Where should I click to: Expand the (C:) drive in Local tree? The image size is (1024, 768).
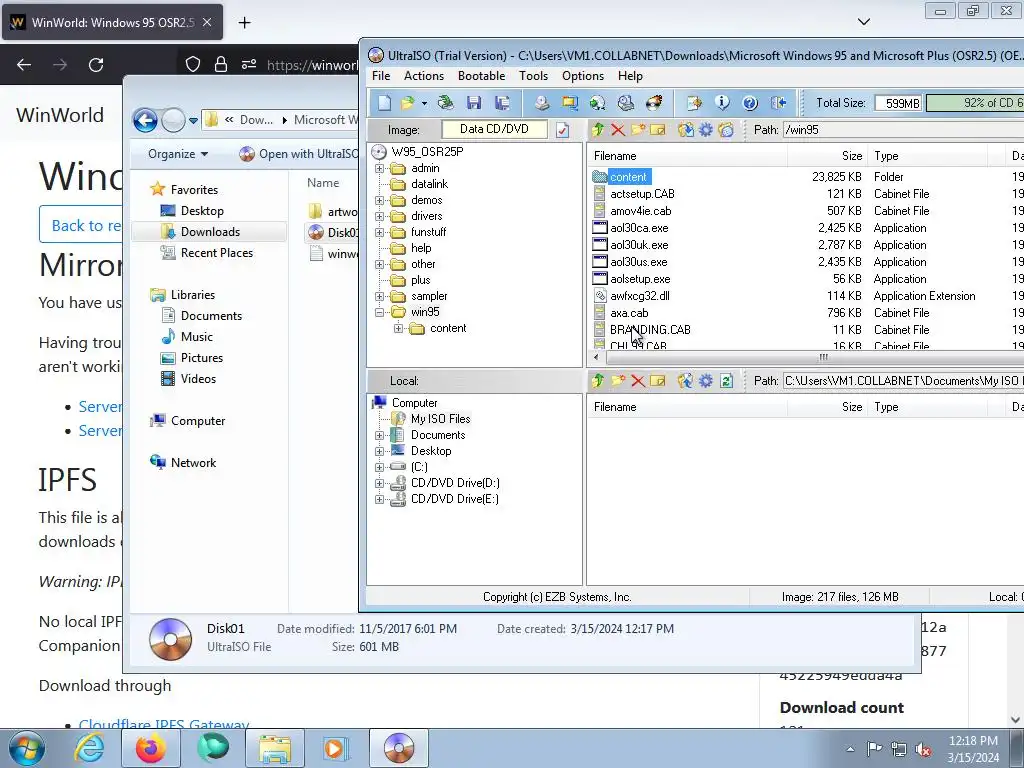[x=379, y=467]
